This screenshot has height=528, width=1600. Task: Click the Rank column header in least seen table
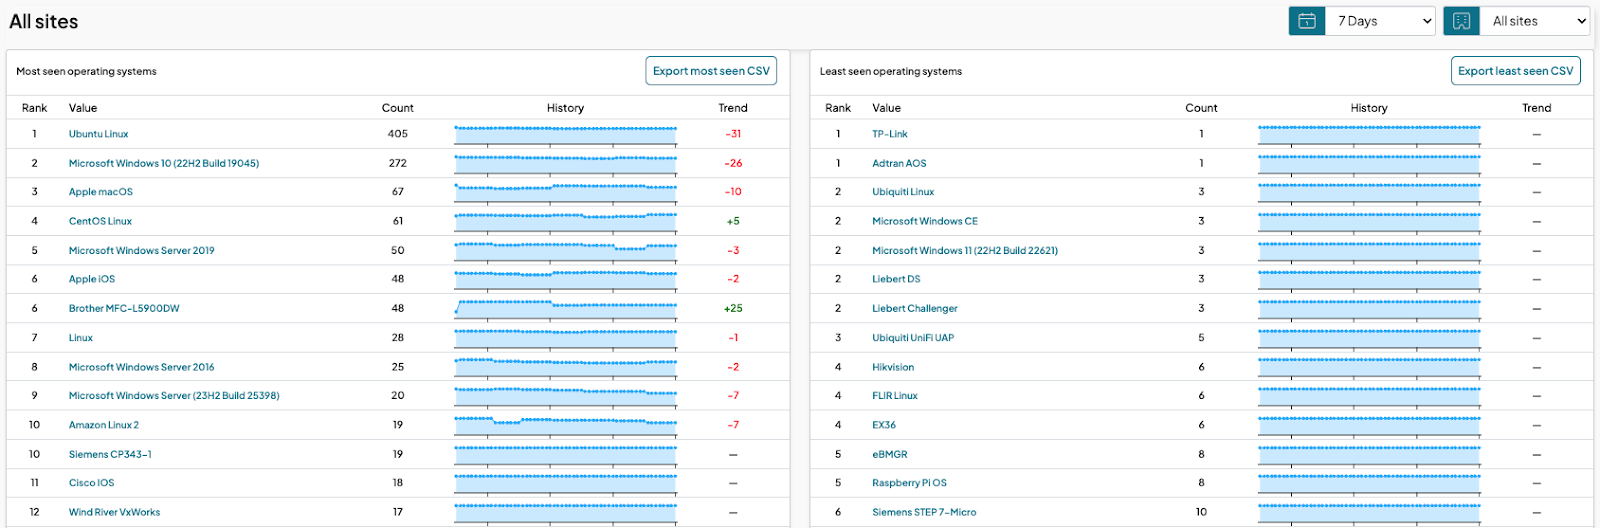click(x=838, y=108)
